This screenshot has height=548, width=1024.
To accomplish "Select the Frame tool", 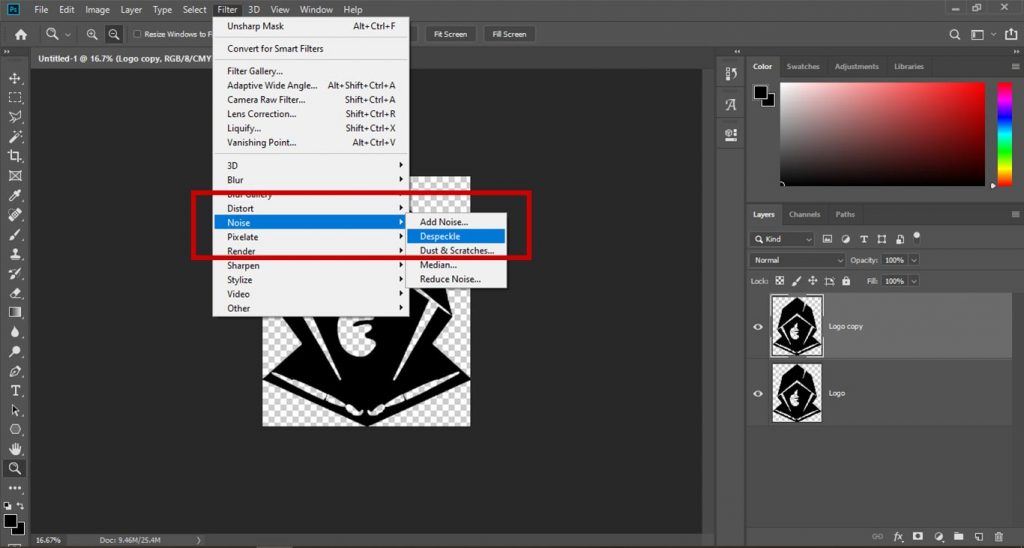I will 15,176.
